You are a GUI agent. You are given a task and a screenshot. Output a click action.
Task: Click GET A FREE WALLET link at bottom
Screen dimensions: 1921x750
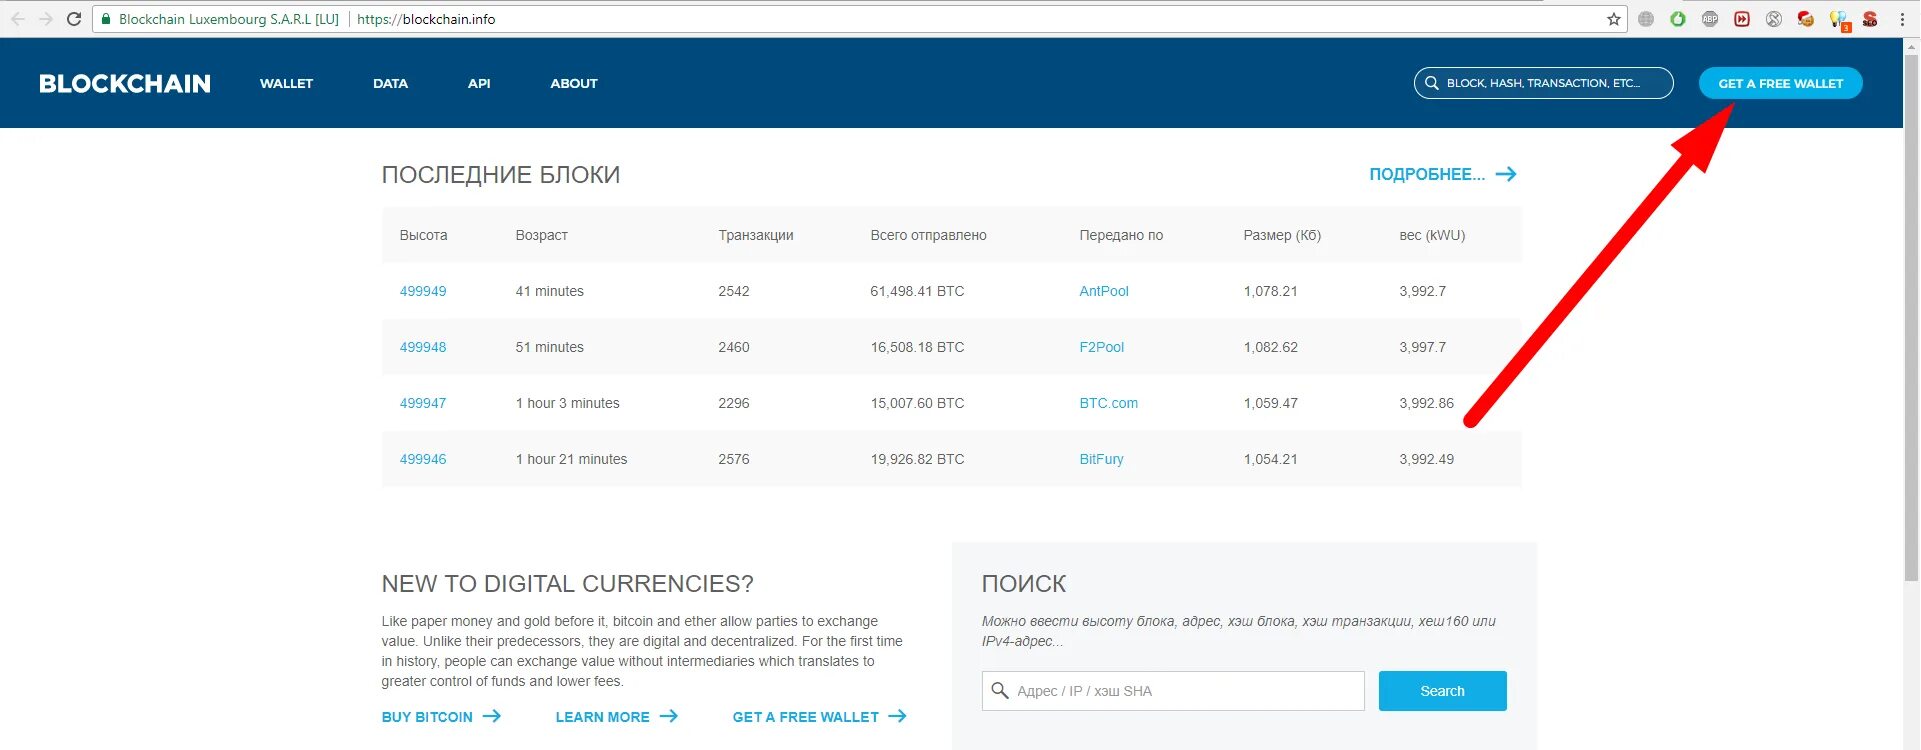pyautogui.click(x=806, y=717)
